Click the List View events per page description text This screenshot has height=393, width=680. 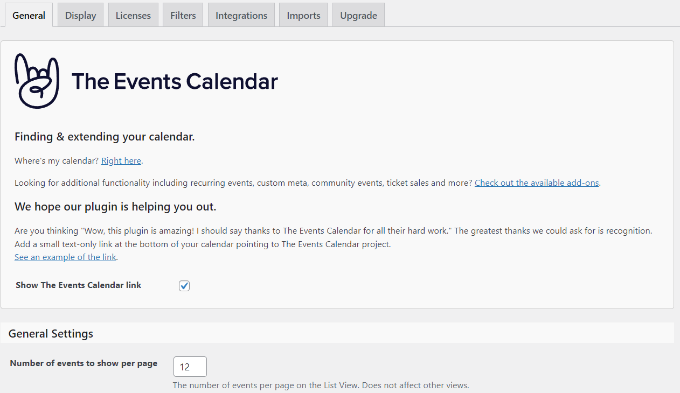(321, 385)
